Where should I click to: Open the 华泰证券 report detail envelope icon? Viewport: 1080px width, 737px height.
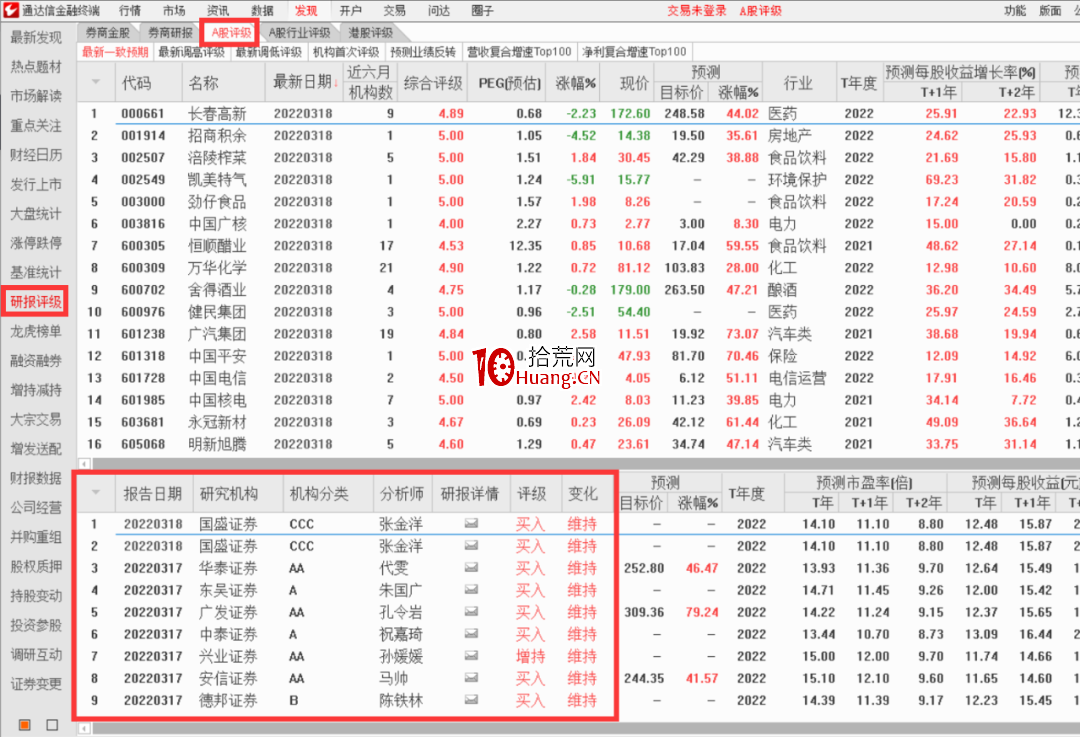pos(471,568)
